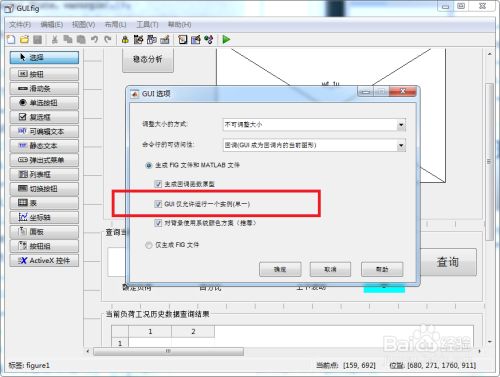Open the Object Browser toolbar icon
This screenshot has width=500, height=377.
tap(209, 40)
